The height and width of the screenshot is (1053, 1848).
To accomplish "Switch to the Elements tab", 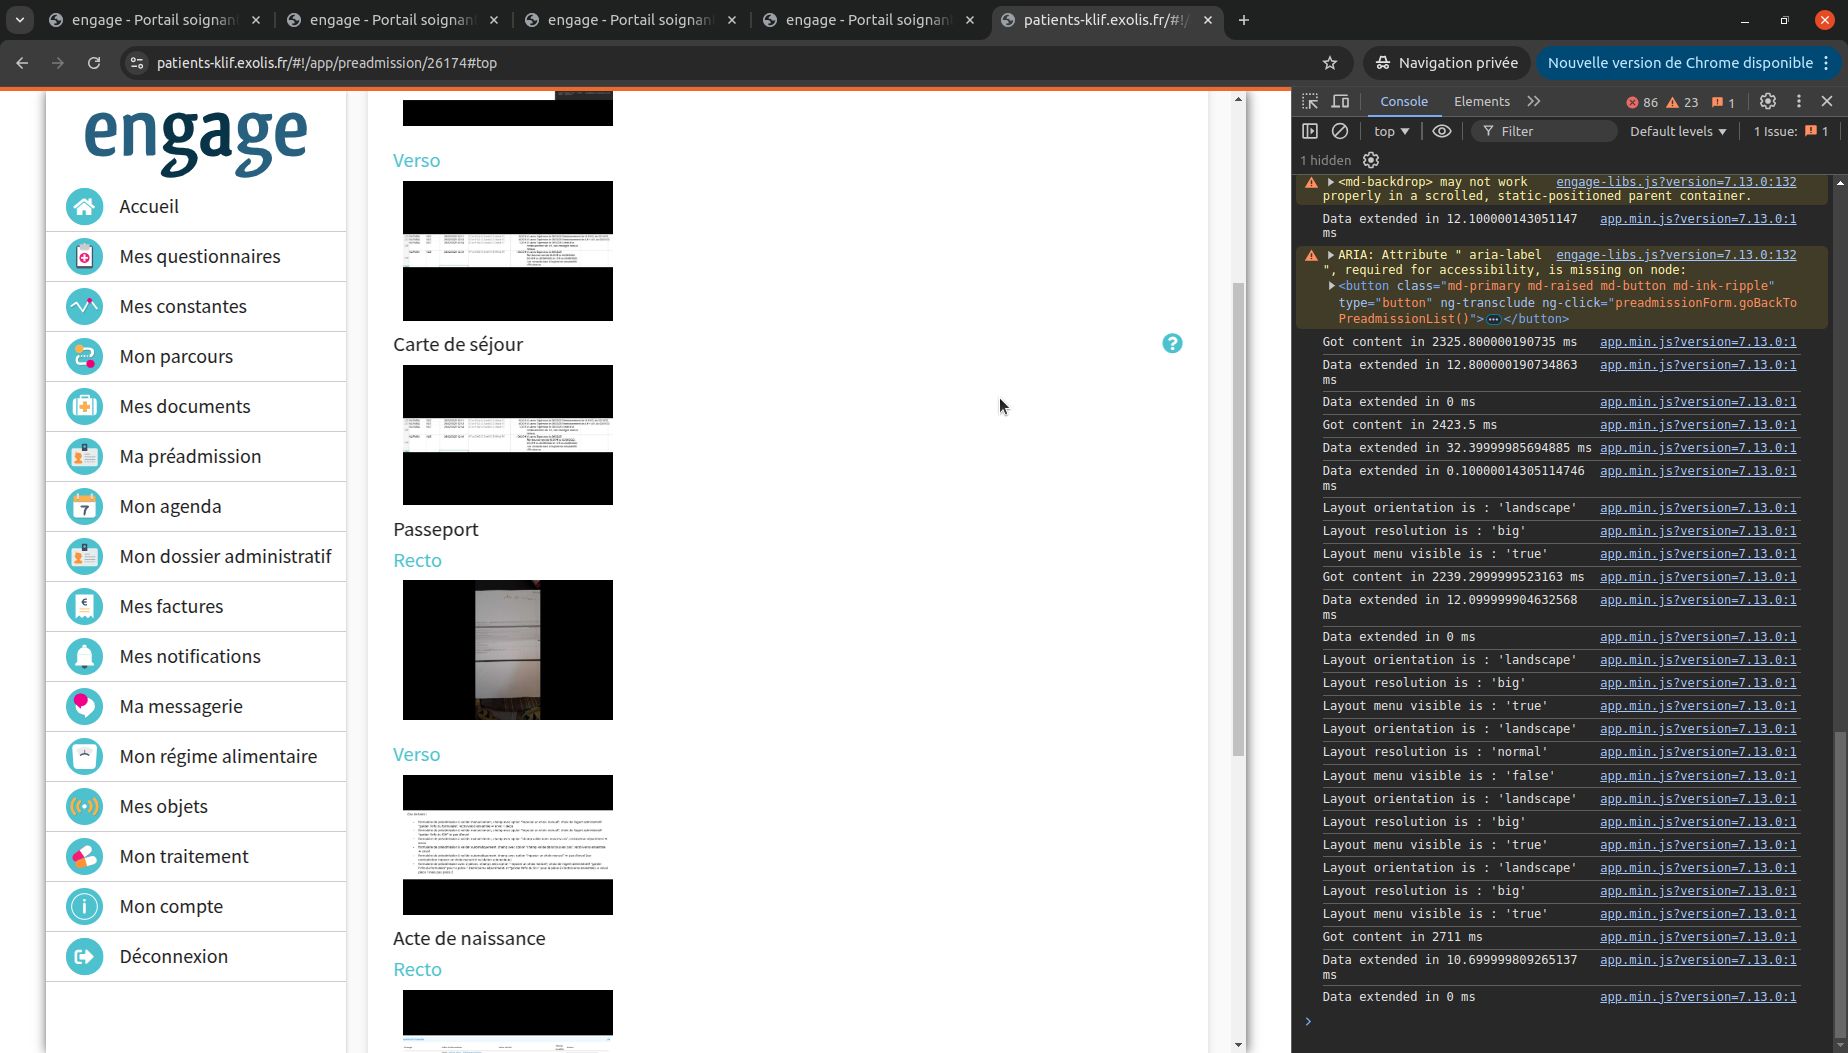I will coord(1481,101).
